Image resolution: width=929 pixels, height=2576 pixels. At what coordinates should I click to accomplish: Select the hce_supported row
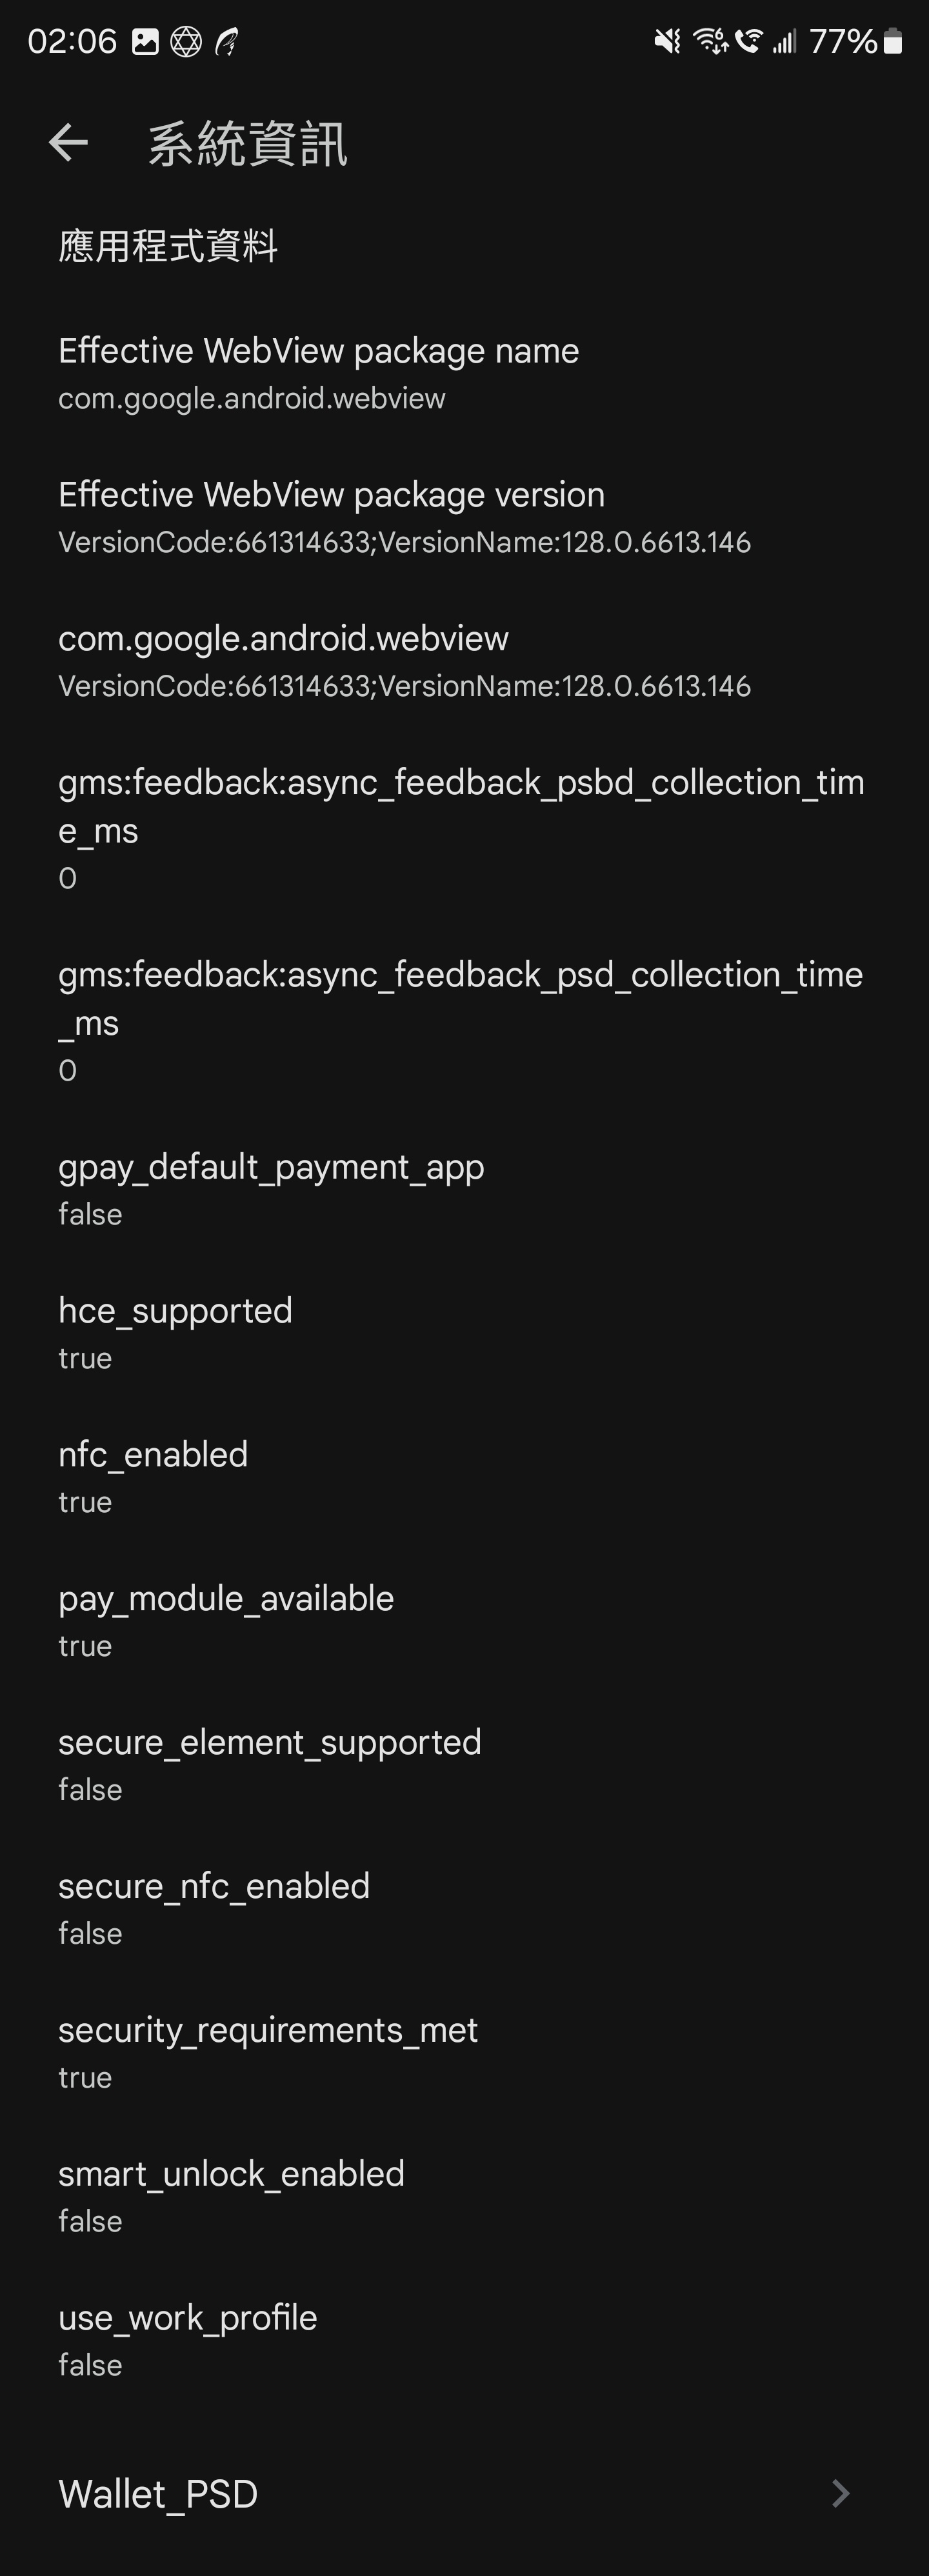point(464,1333)
